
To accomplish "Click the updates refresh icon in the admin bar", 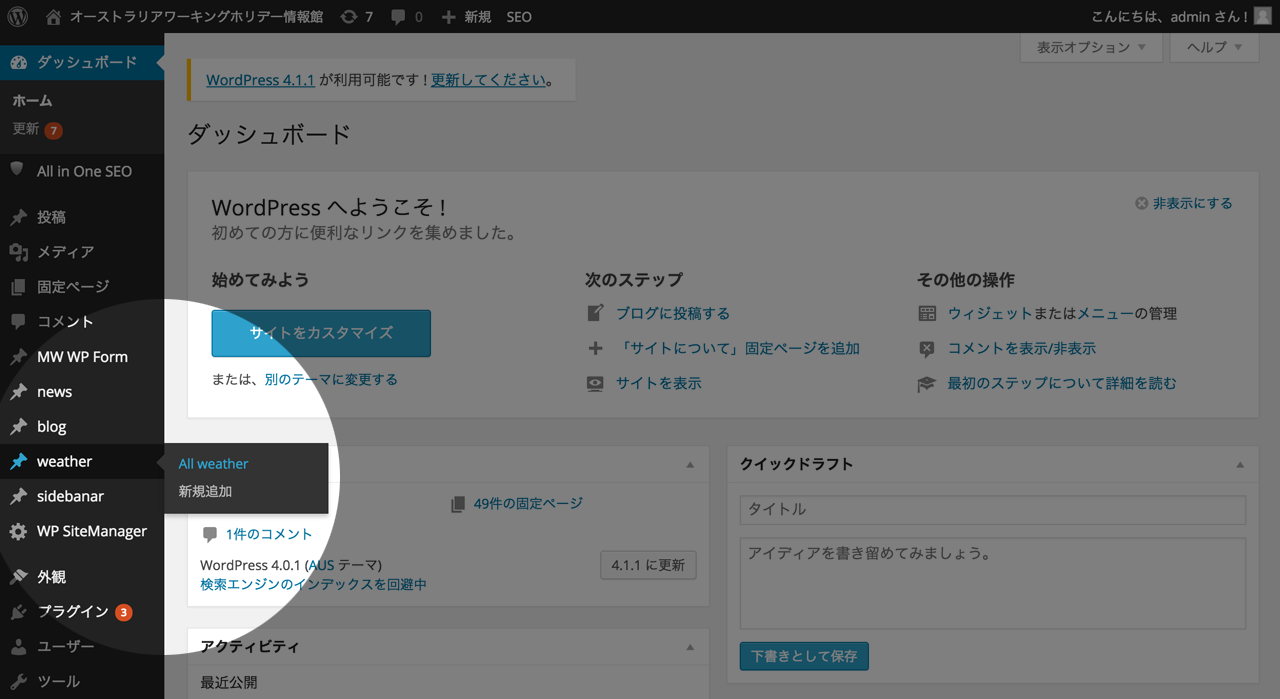I will (348, 17).
